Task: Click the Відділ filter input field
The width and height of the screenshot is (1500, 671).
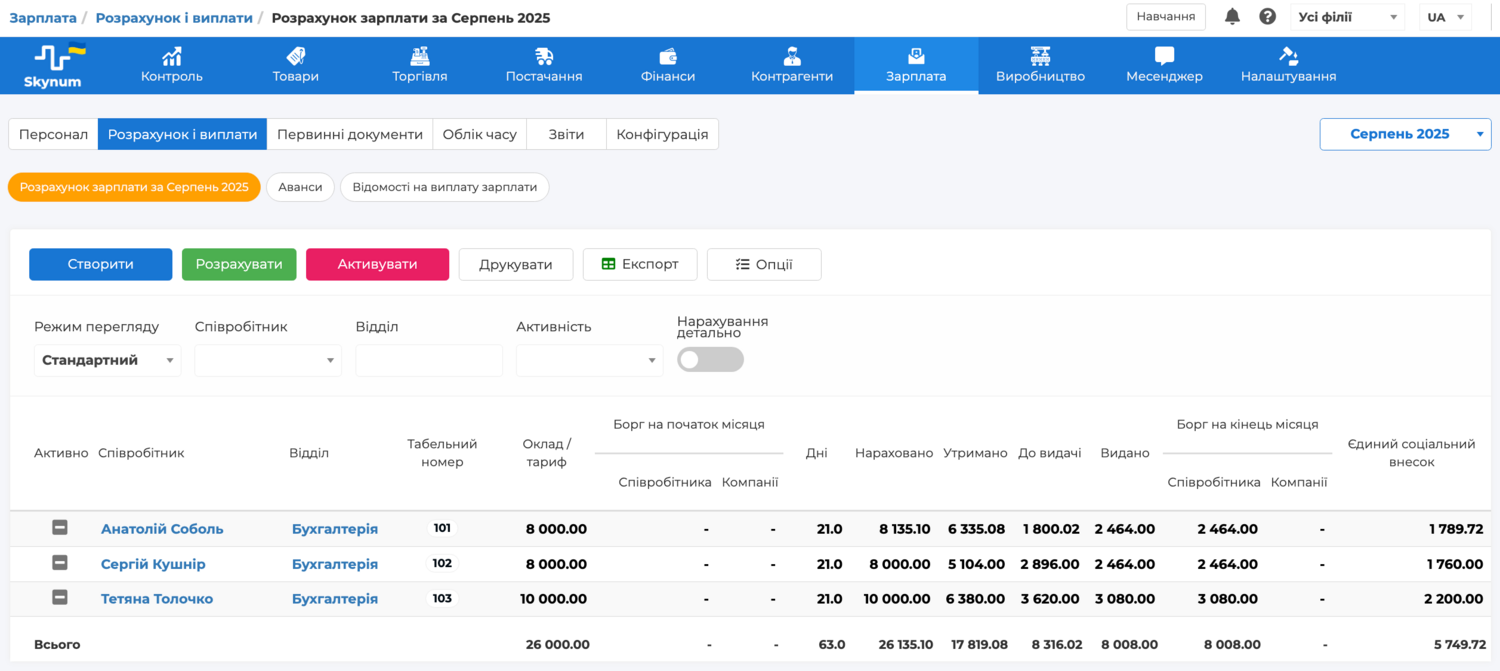Action: pyautogui.click(x=429, y=361)
